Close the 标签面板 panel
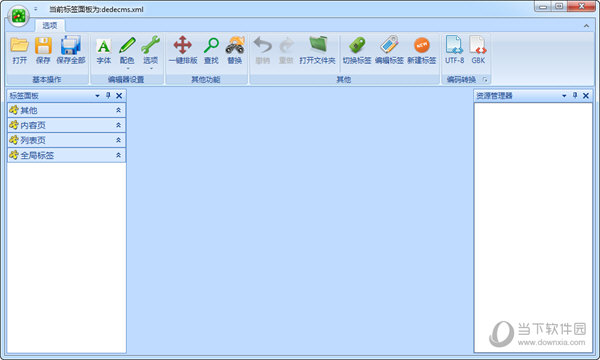The image size is (600, 360). click(119, 96)
